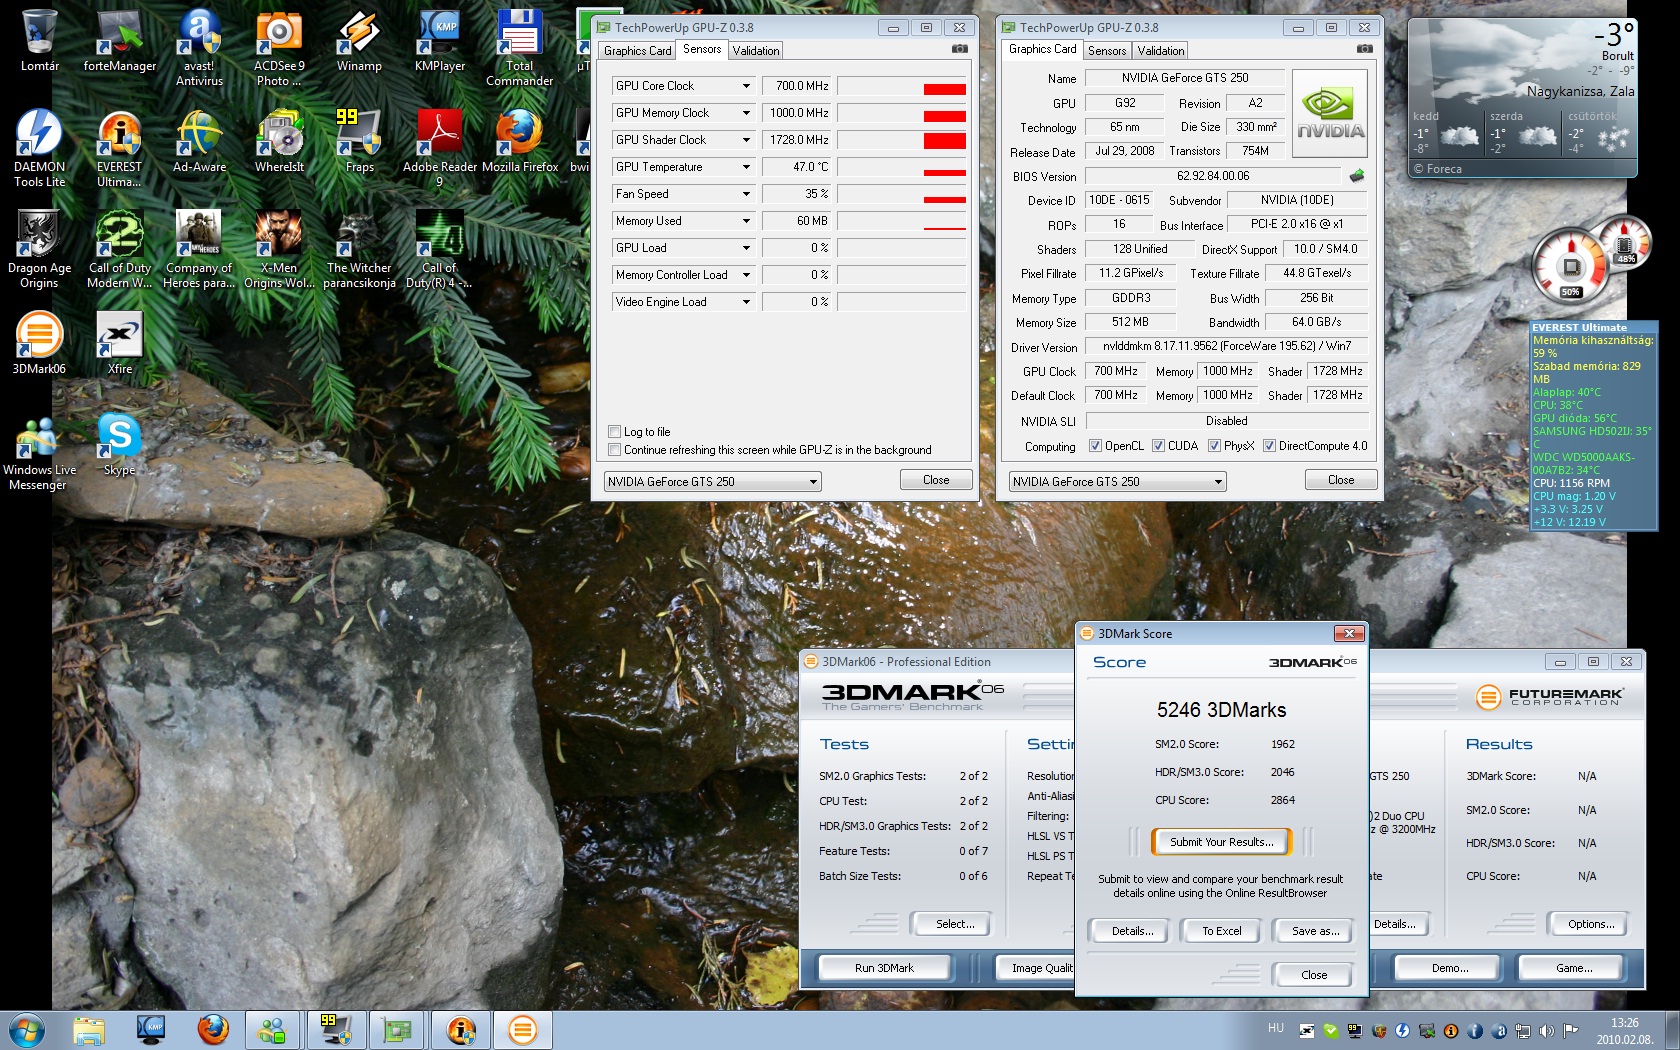Viewport: 1680px width, 1050px height.
Task: Launch Ad-Aware desktop icon
Action: (x=200, y=141)
